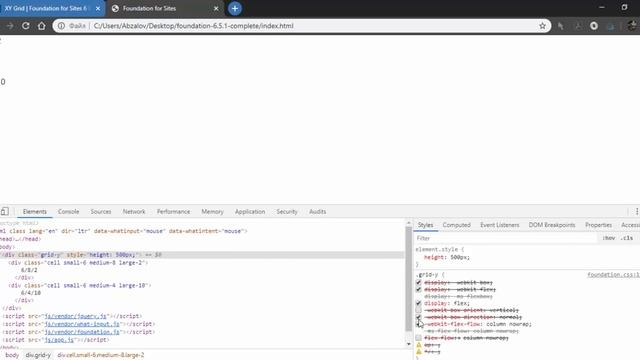Click the last warning icon in styles rule
The width and height of the screenshot is (640, 360).
(418, 351)
